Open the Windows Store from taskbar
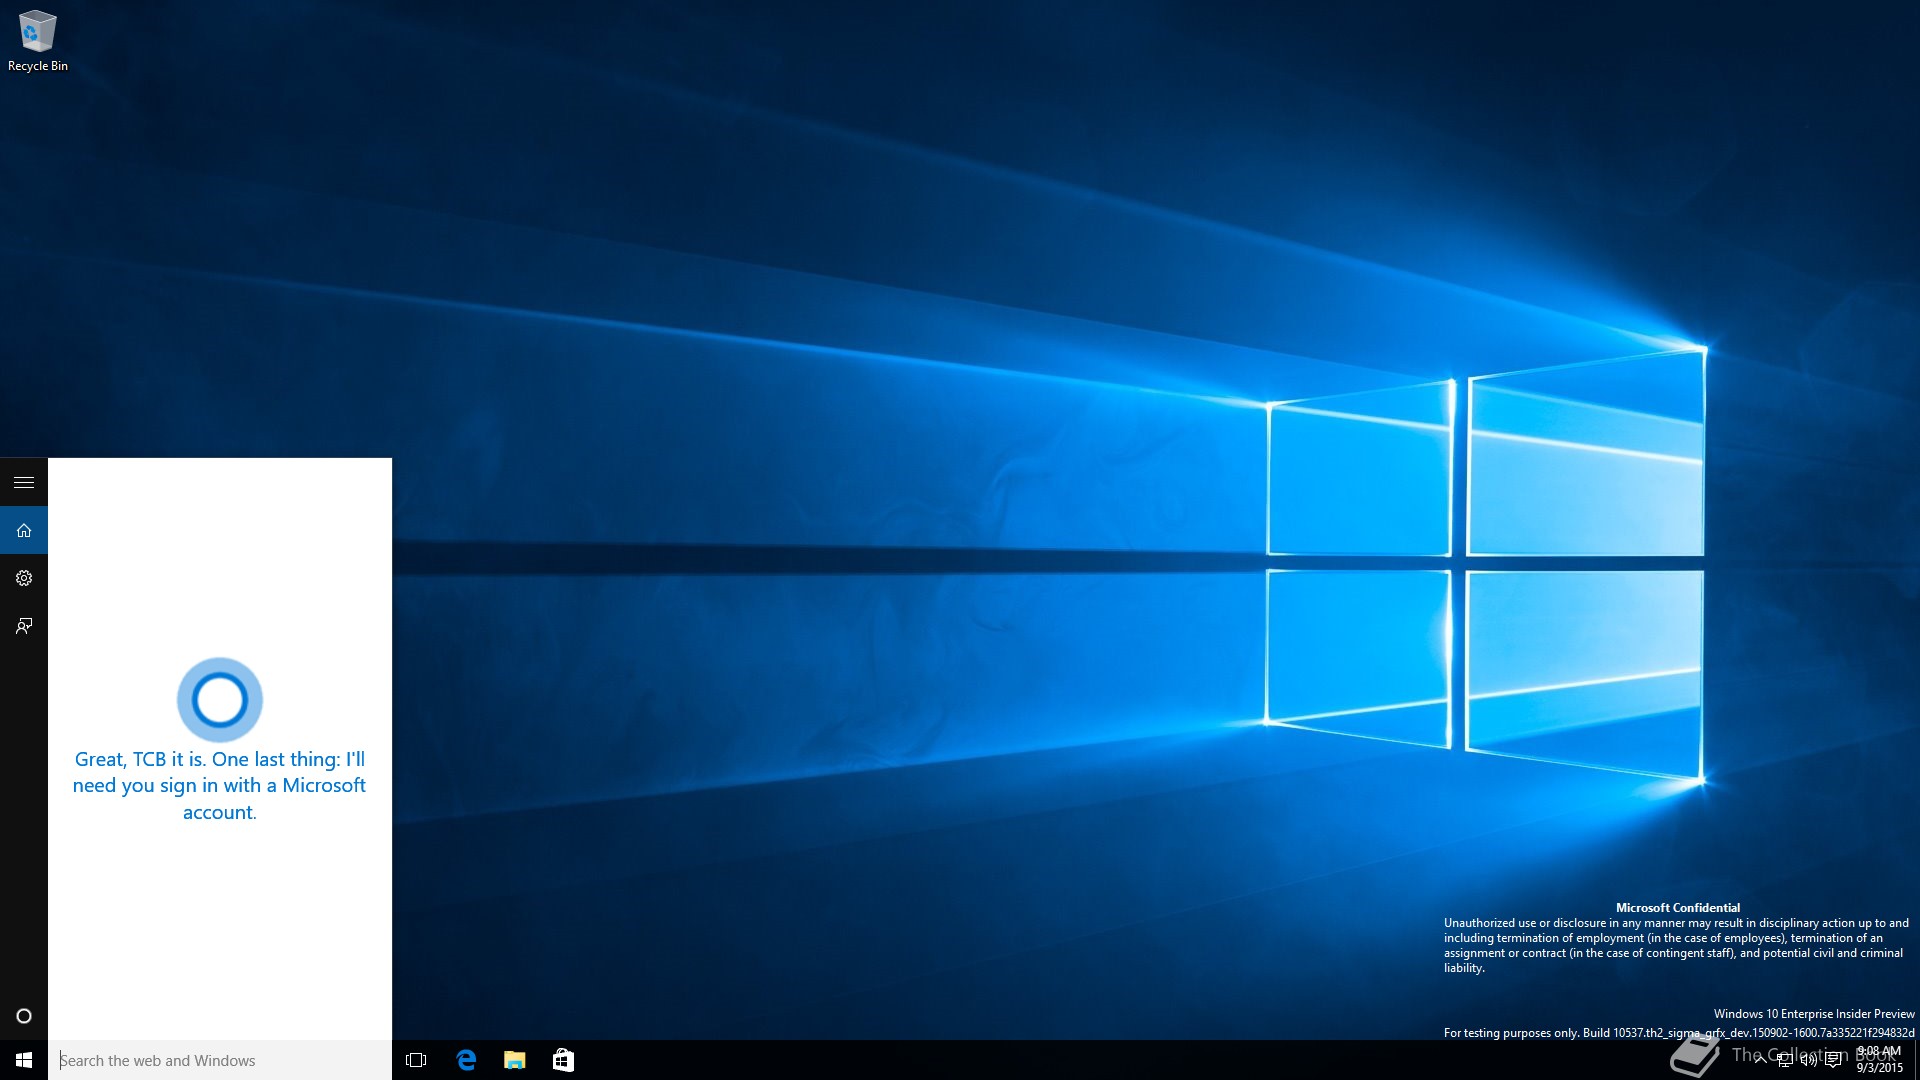This screenshot has width=1920, height=1080. (563, 1060)
